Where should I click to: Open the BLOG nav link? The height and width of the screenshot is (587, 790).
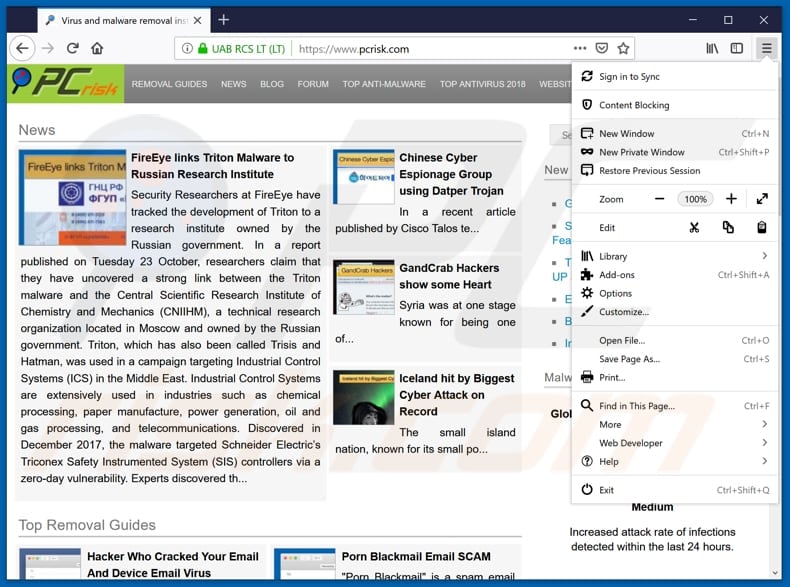272,84
